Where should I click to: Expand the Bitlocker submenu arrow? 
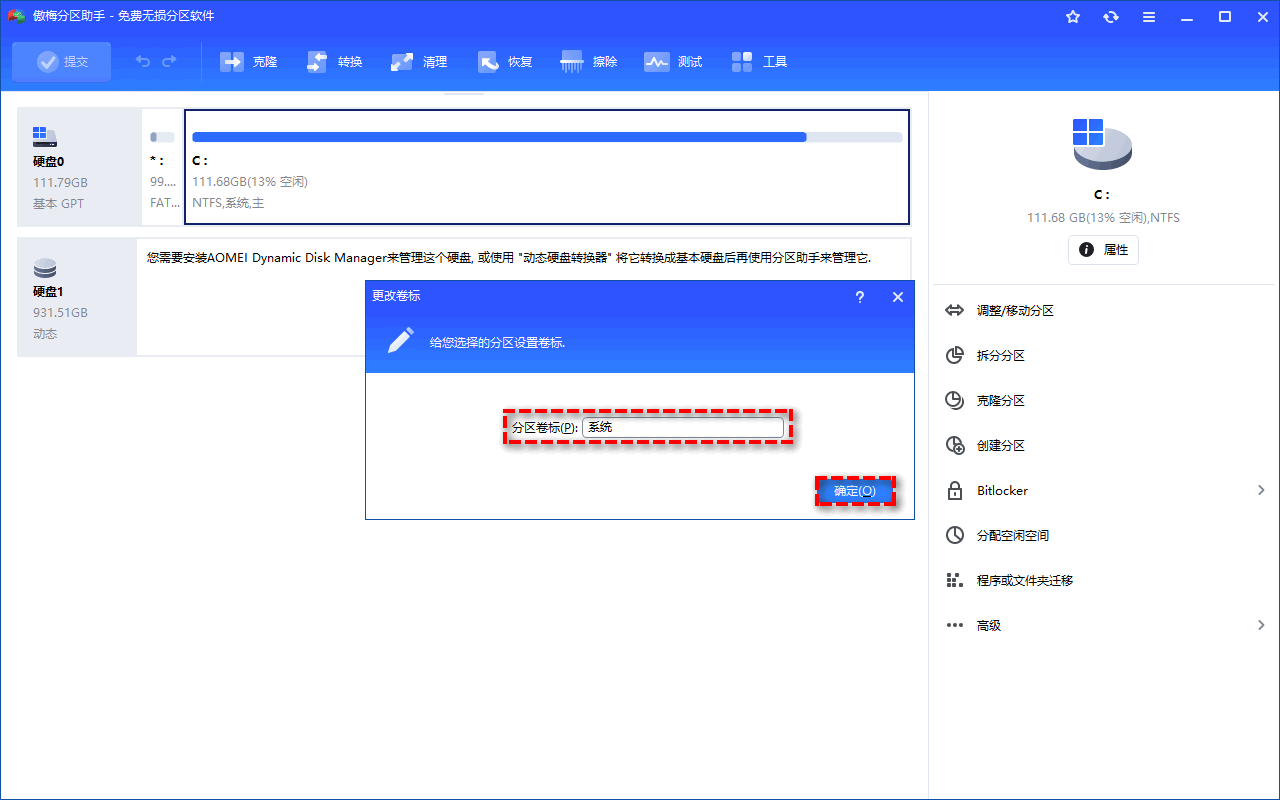1261,490
